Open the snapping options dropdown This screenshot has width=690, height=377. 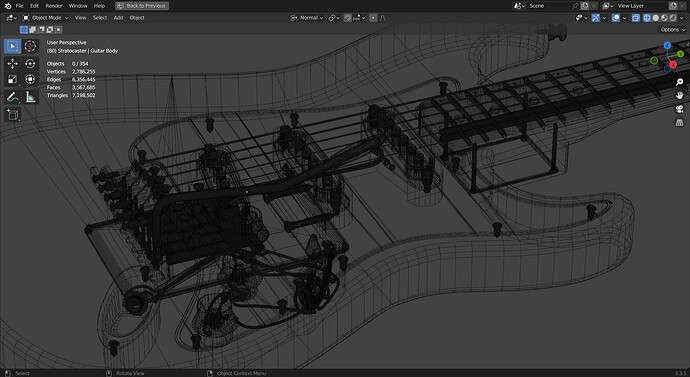point(360,18)
